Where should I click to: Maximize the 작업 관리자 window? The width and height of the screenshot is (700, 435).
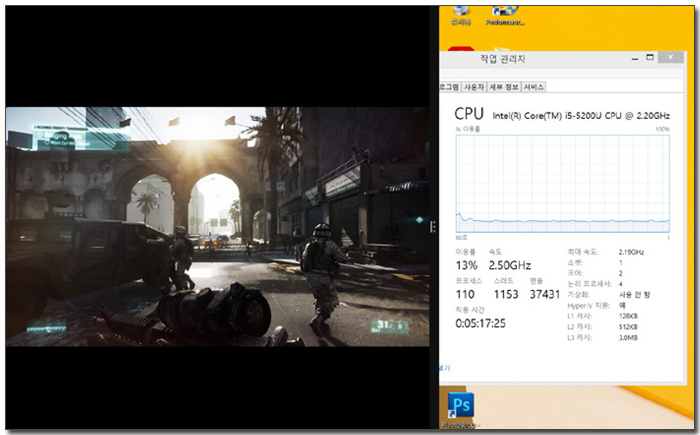[x=650, y=58]
